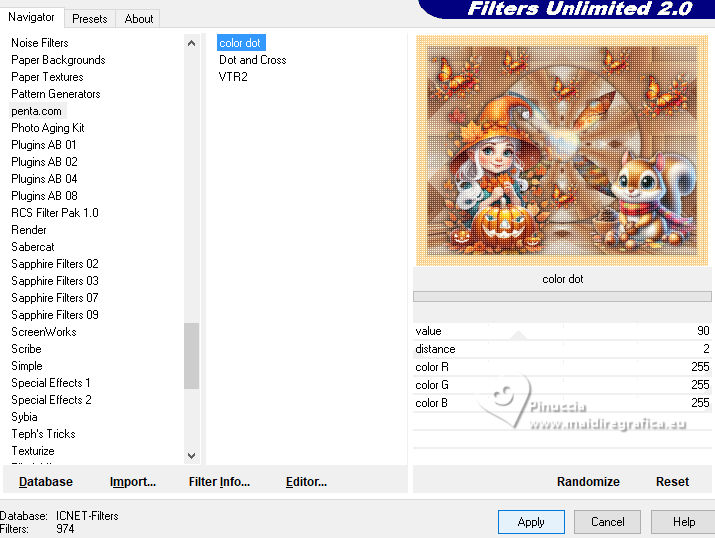The image size is (715, 538).
Task: Click the Import... button
Action: coord(133,482)
